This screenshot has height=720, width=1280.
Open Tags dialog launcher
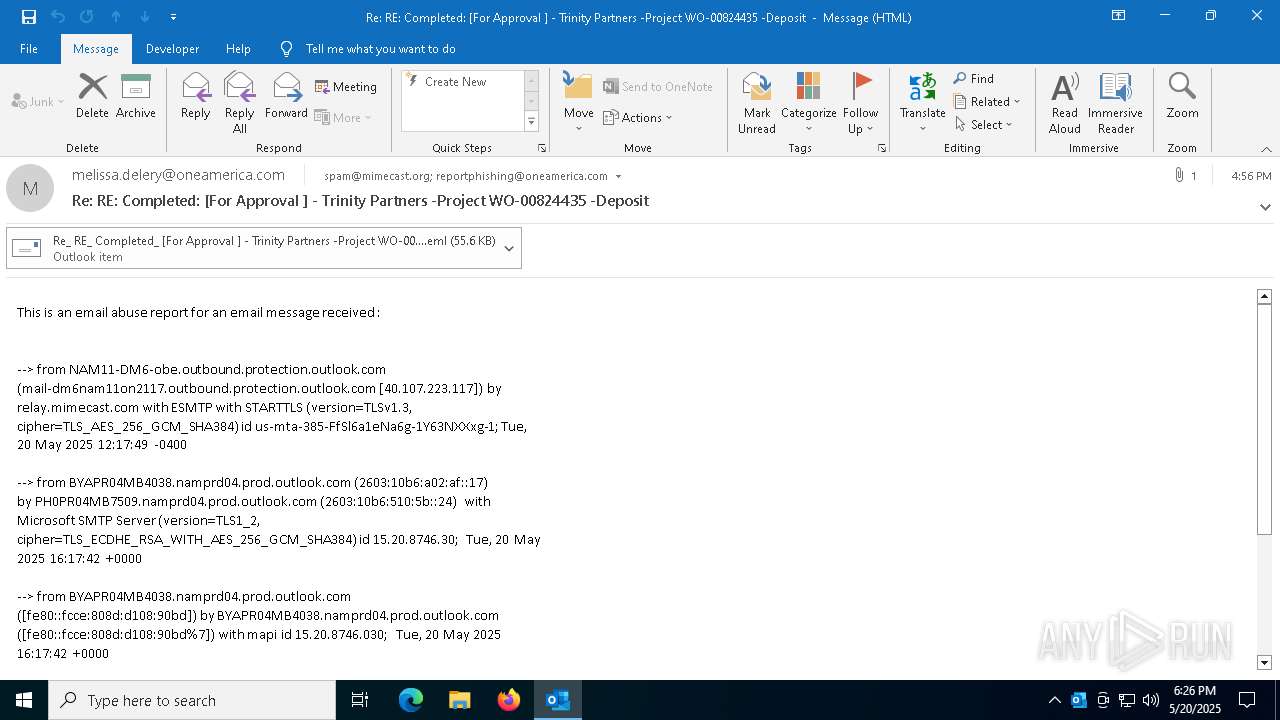click(882, 148)
